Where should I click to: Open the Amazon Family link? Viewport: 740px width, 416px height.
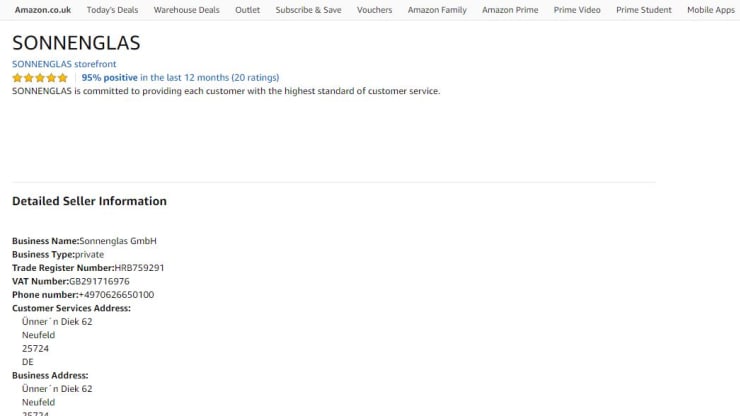[x=437, y=10]
